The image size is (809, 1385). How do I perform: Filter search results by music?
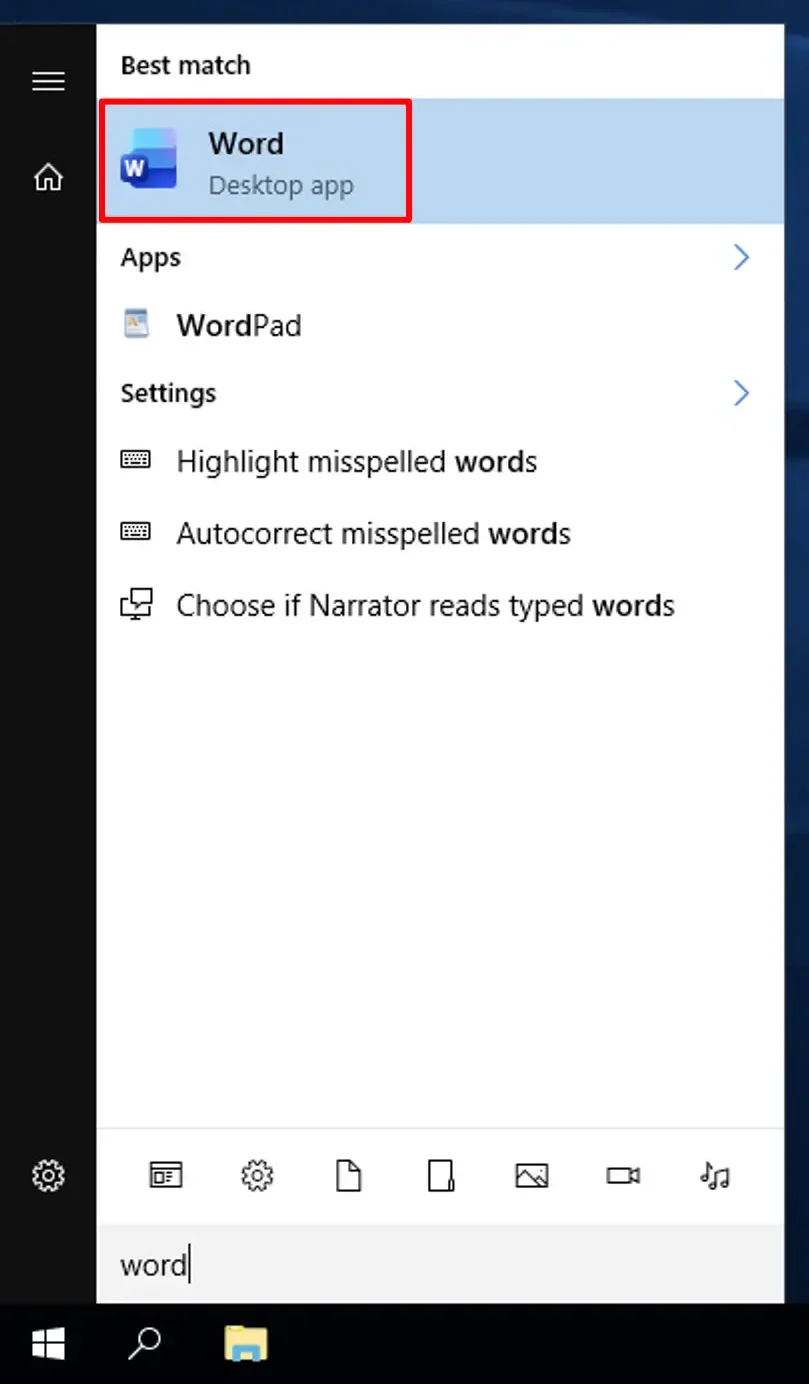coord(714,1176)
